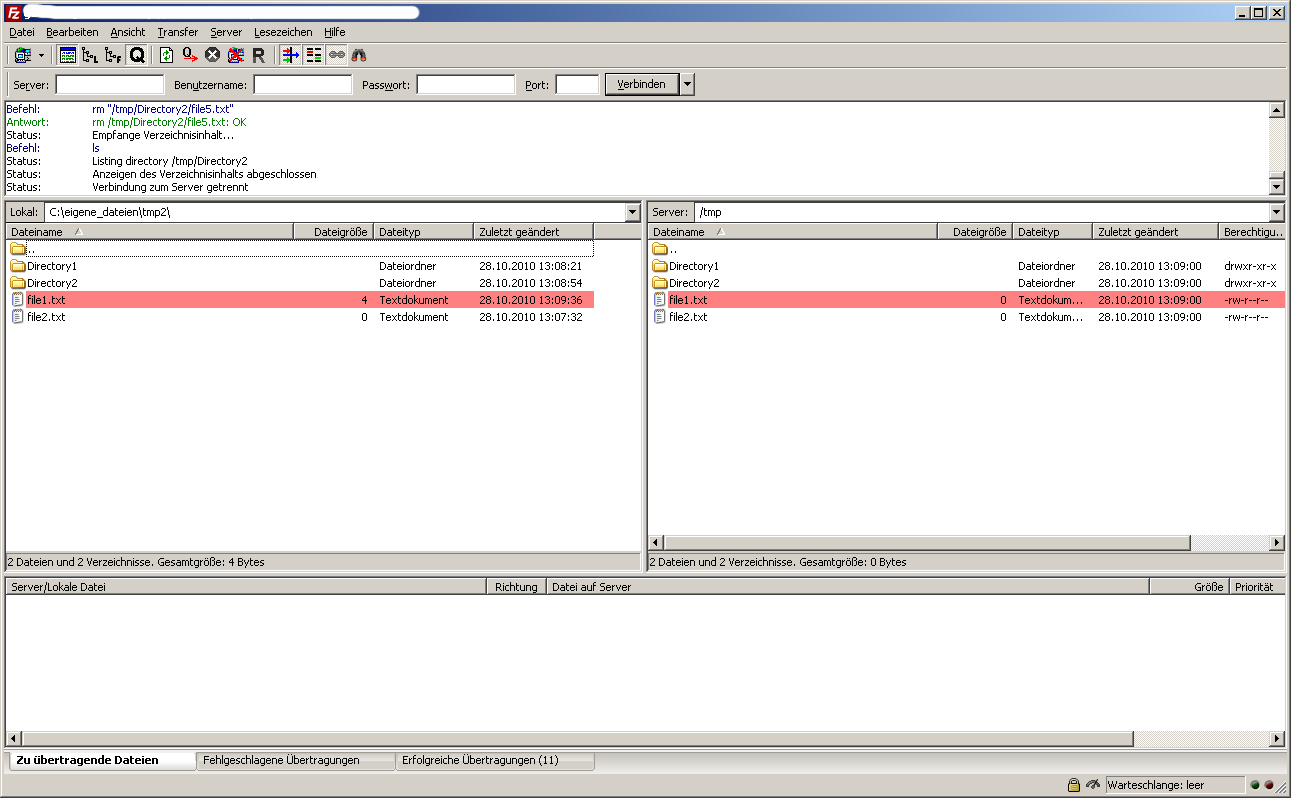
Task: Click the message log scroll-up arrow
Action: tap(1276, 110)
